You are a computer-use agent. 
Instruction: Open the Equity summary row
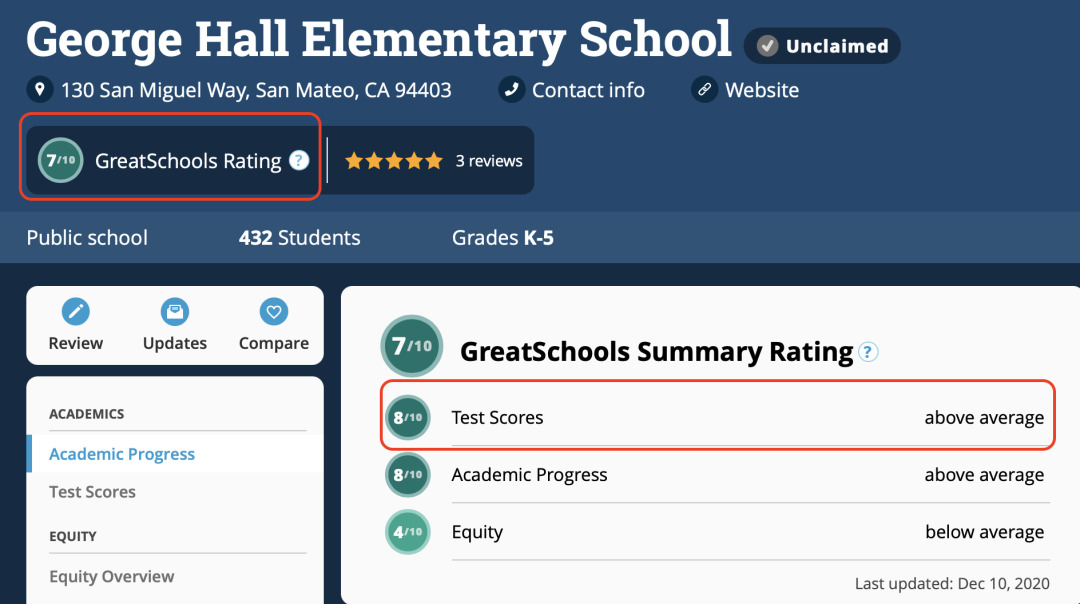pos(718,532)
